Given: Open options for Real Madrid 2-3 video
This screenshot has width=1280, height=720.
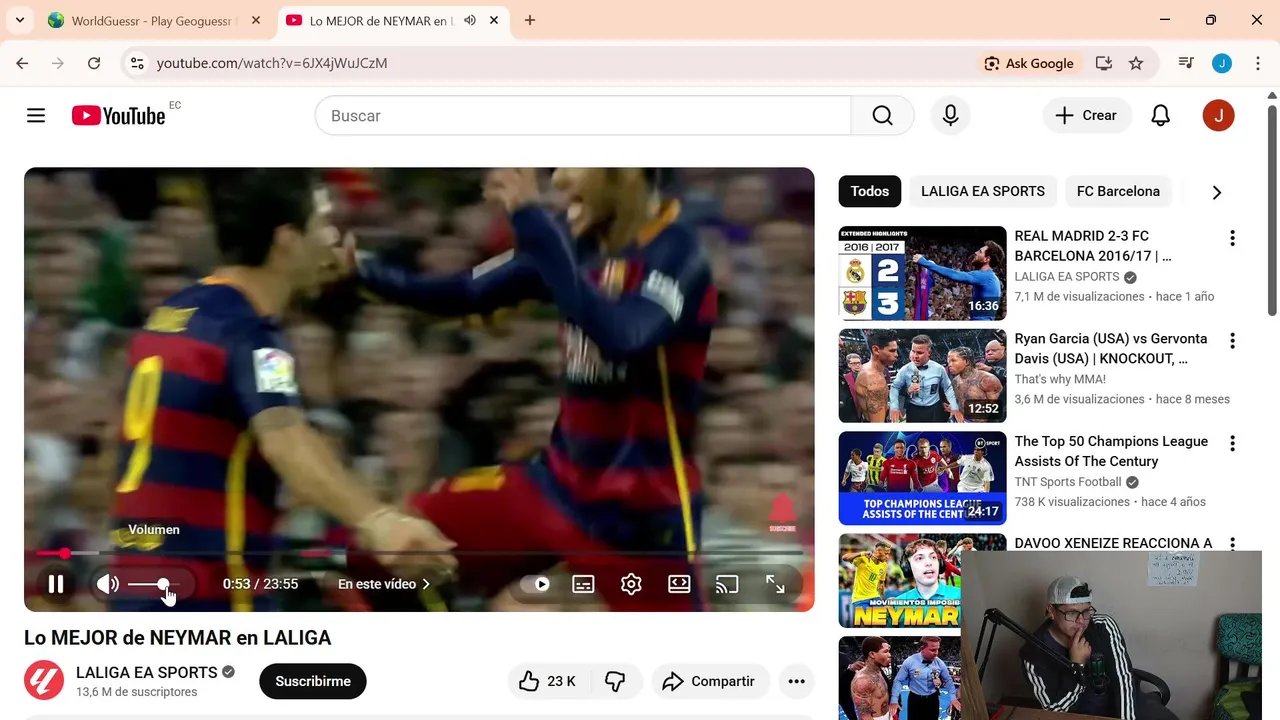Looking at the screenshot, I should (1232, 238).
